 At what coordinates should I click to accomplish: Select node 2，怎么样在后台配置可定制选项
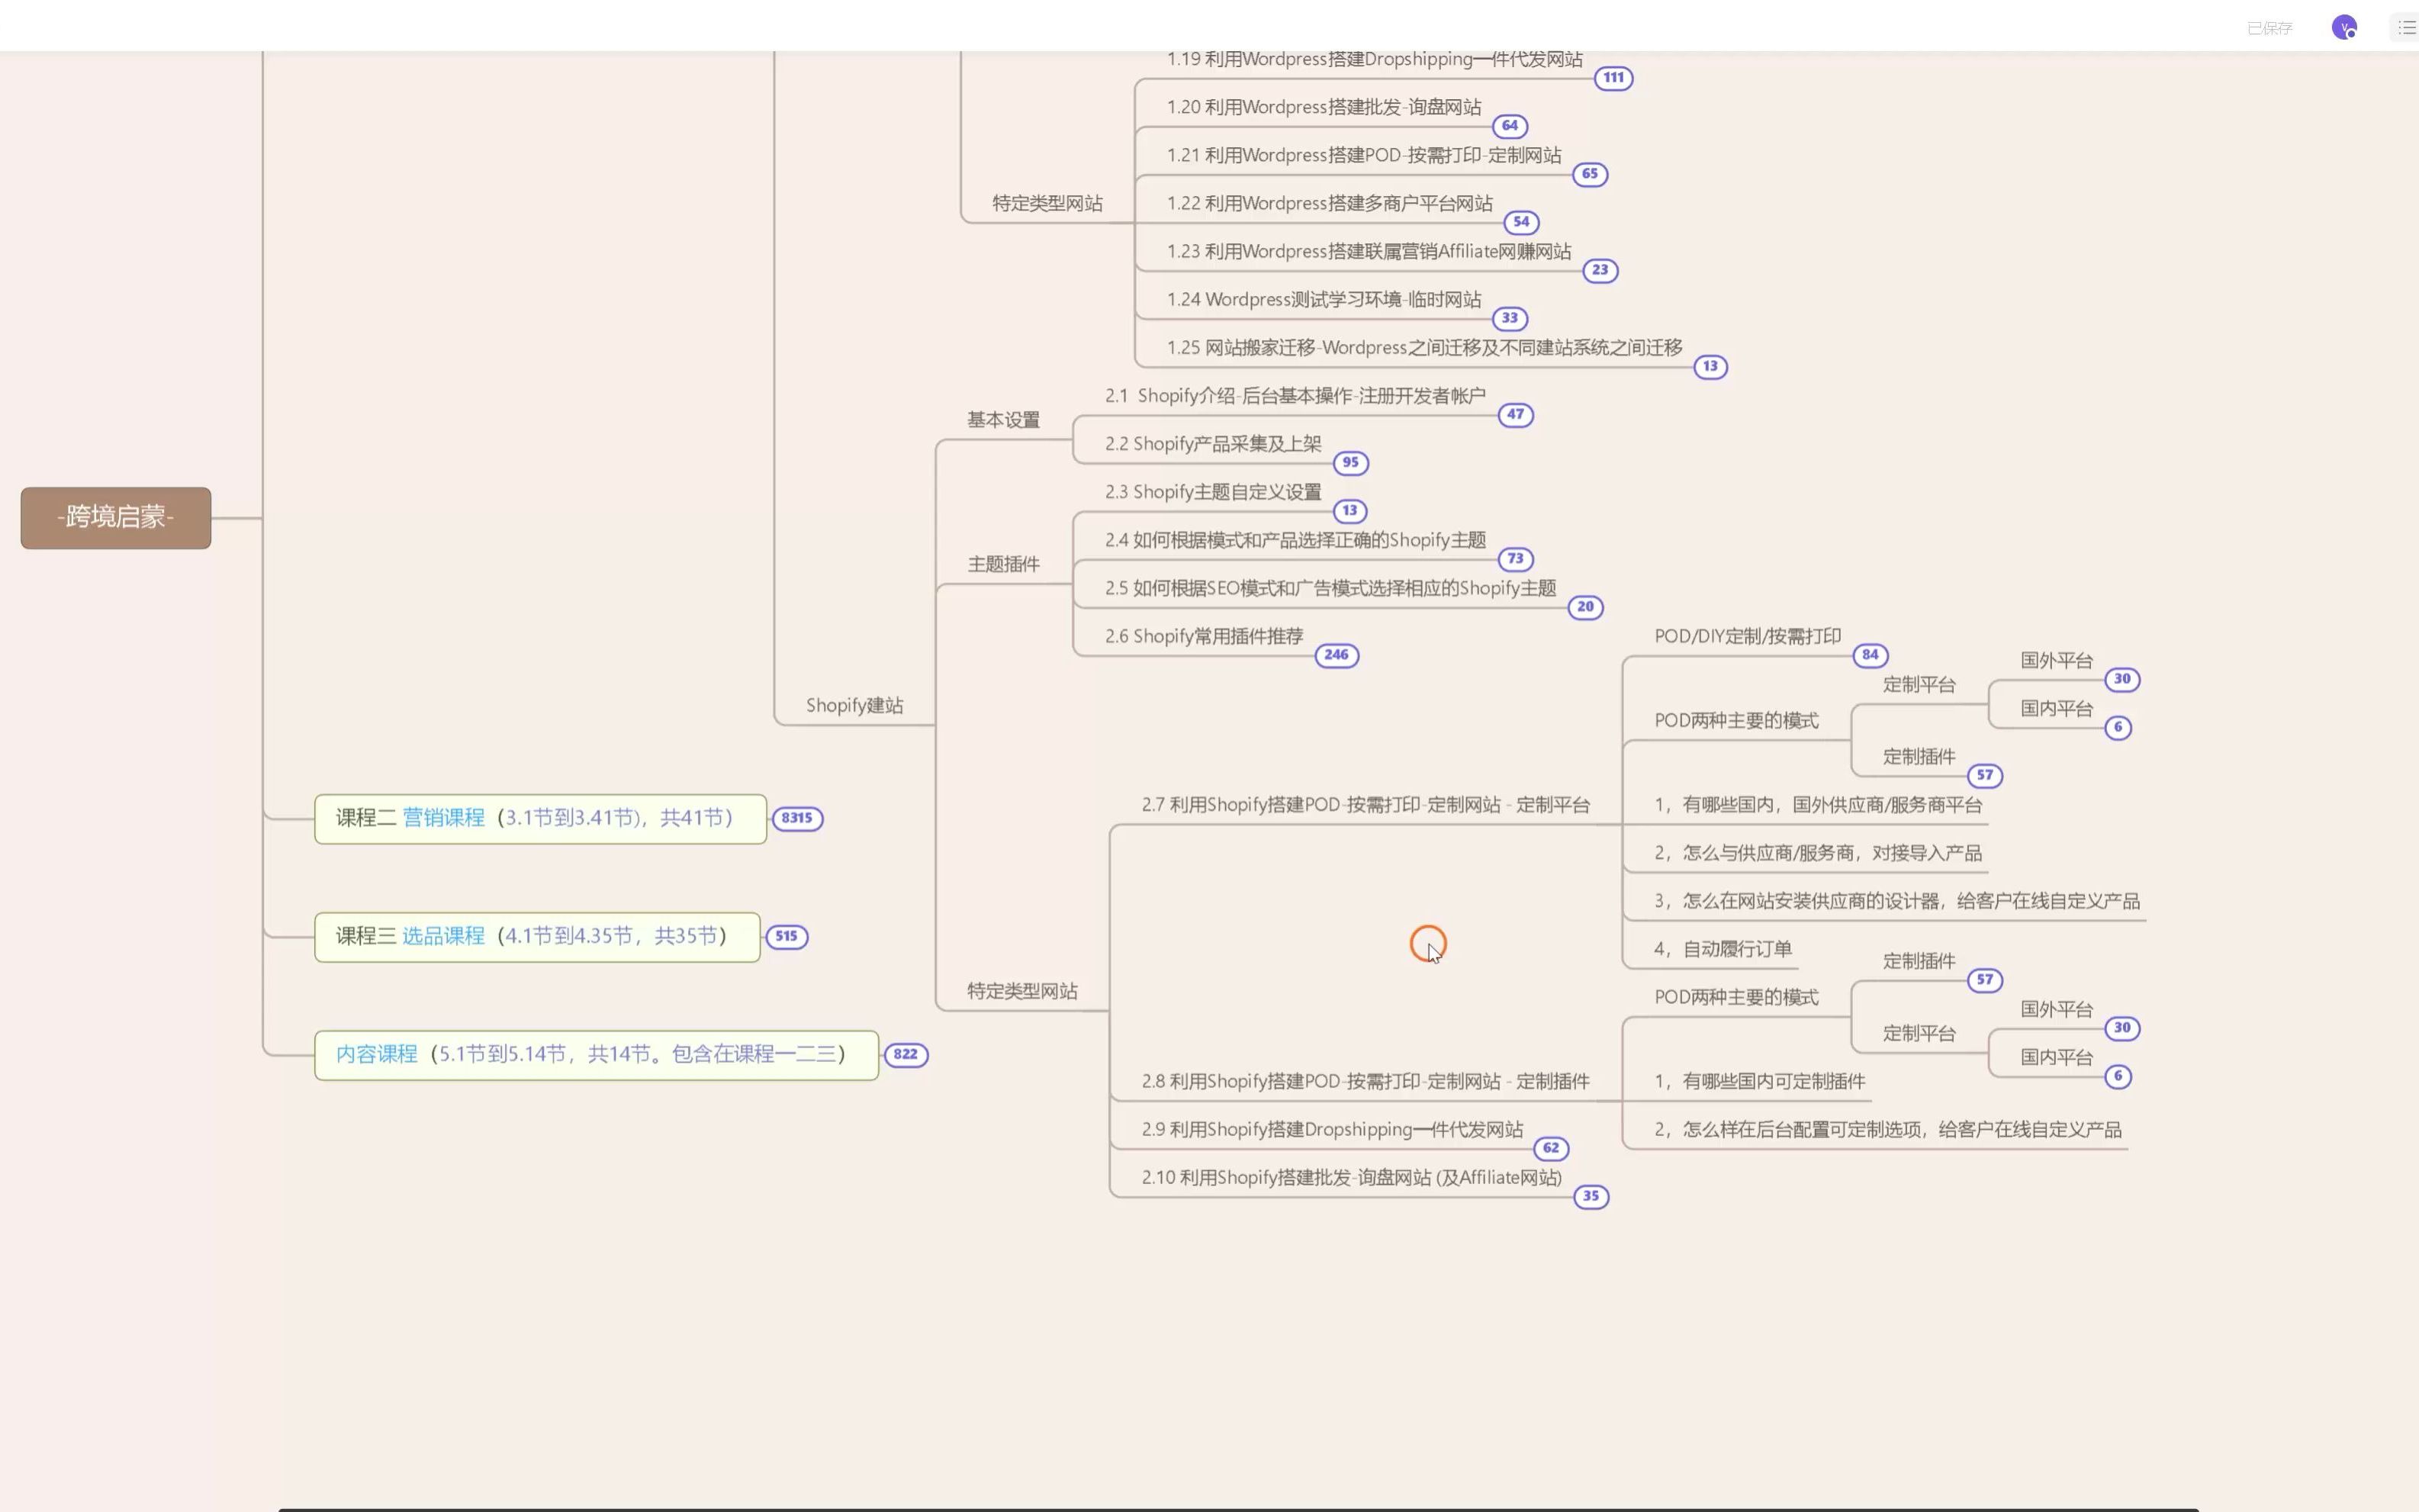1888,1129
